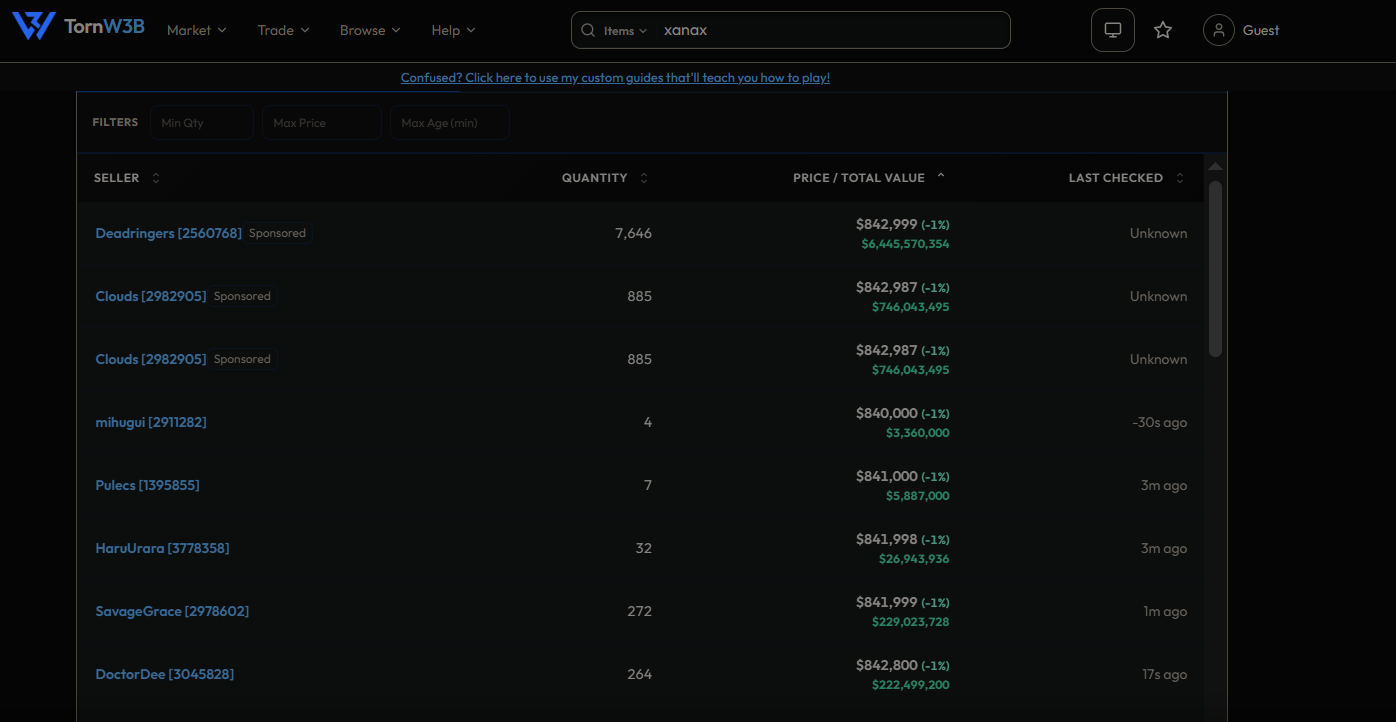Toggle Price / Total Value sort arrow
The width and height of the screenshot is (1396, 722).
941,177
